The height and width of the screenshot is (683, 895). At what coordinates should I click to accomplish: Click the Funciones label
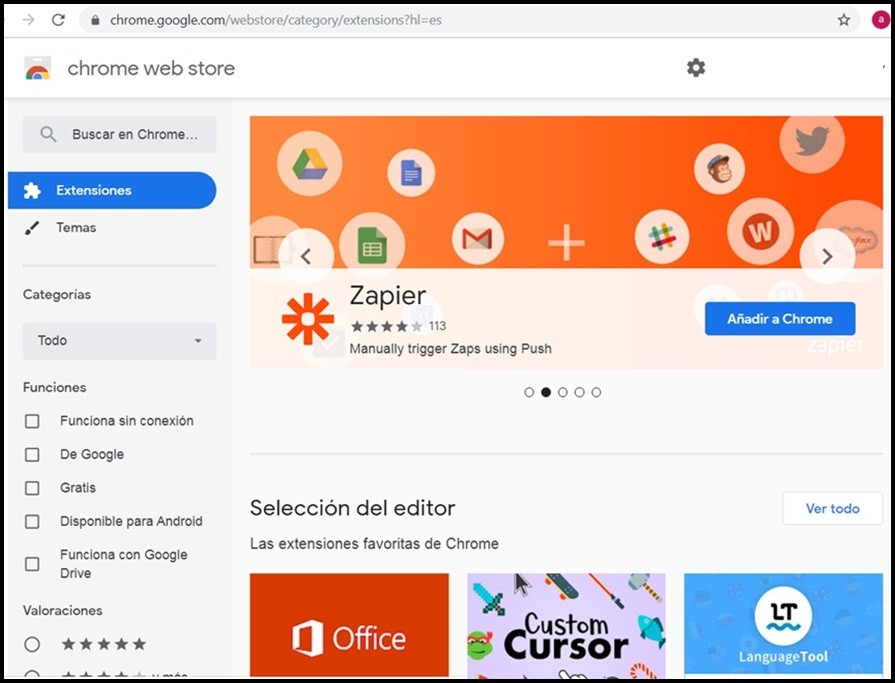55,387
